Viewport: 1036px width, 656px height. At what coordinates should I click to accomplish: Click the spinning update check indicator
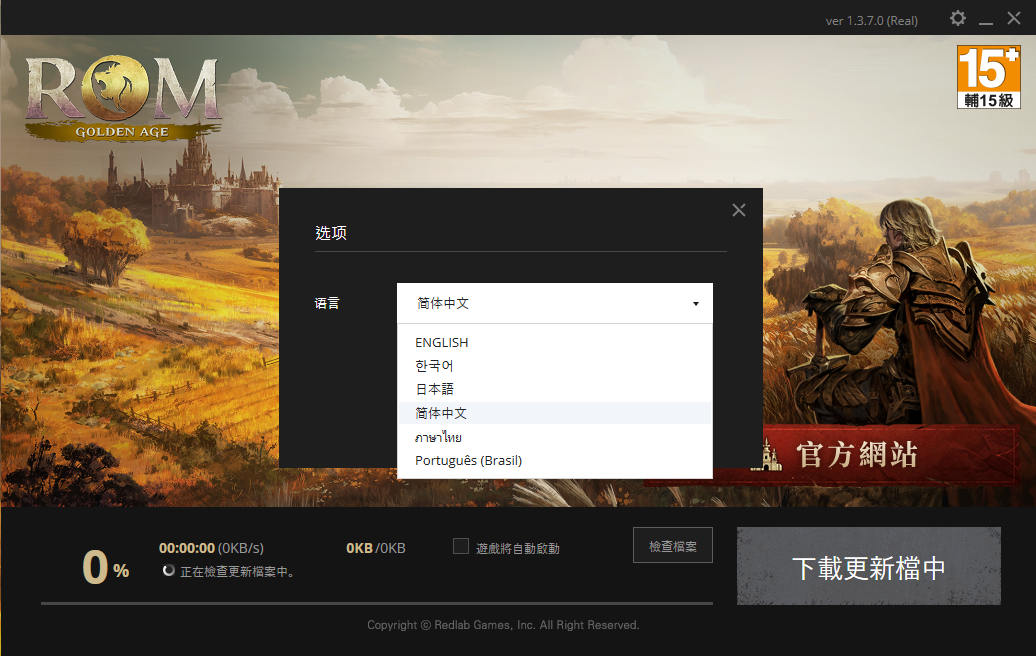tap(168, 571)
